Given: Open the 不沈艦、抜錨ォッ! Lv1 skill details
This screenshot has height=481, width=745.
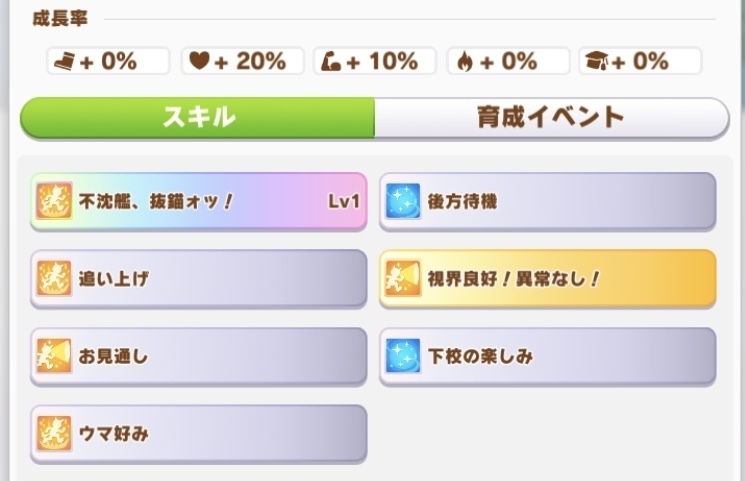Looking at the screenshot, I should [200, 202].
